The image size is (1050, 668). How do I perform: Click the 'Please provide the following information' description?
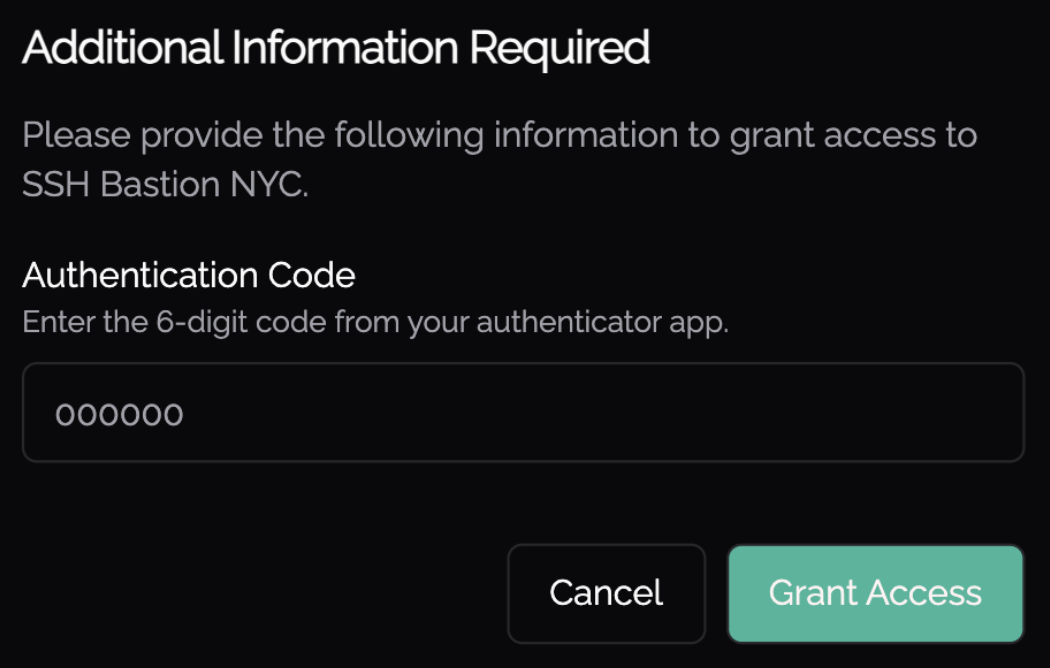(x=499, y=136)
